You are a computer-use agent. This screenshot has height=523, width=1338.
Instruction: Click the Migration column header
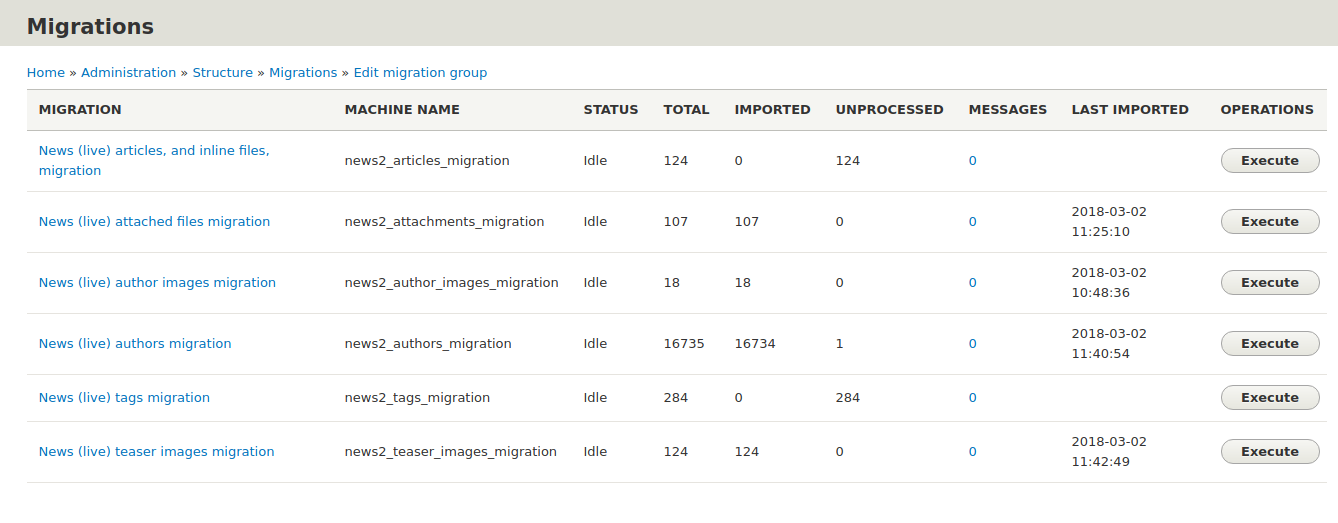(80, 110)
